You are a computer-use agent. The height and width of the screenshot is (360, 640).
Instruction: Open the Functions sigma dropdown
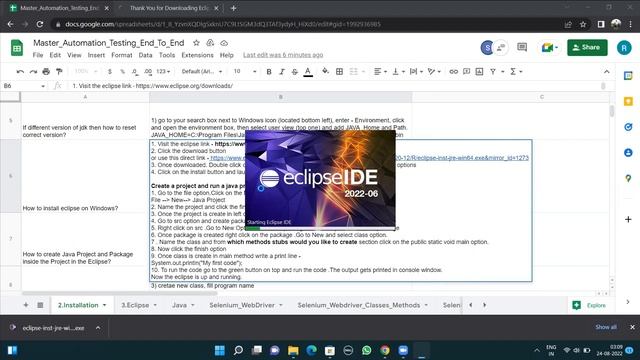(516, 71)
